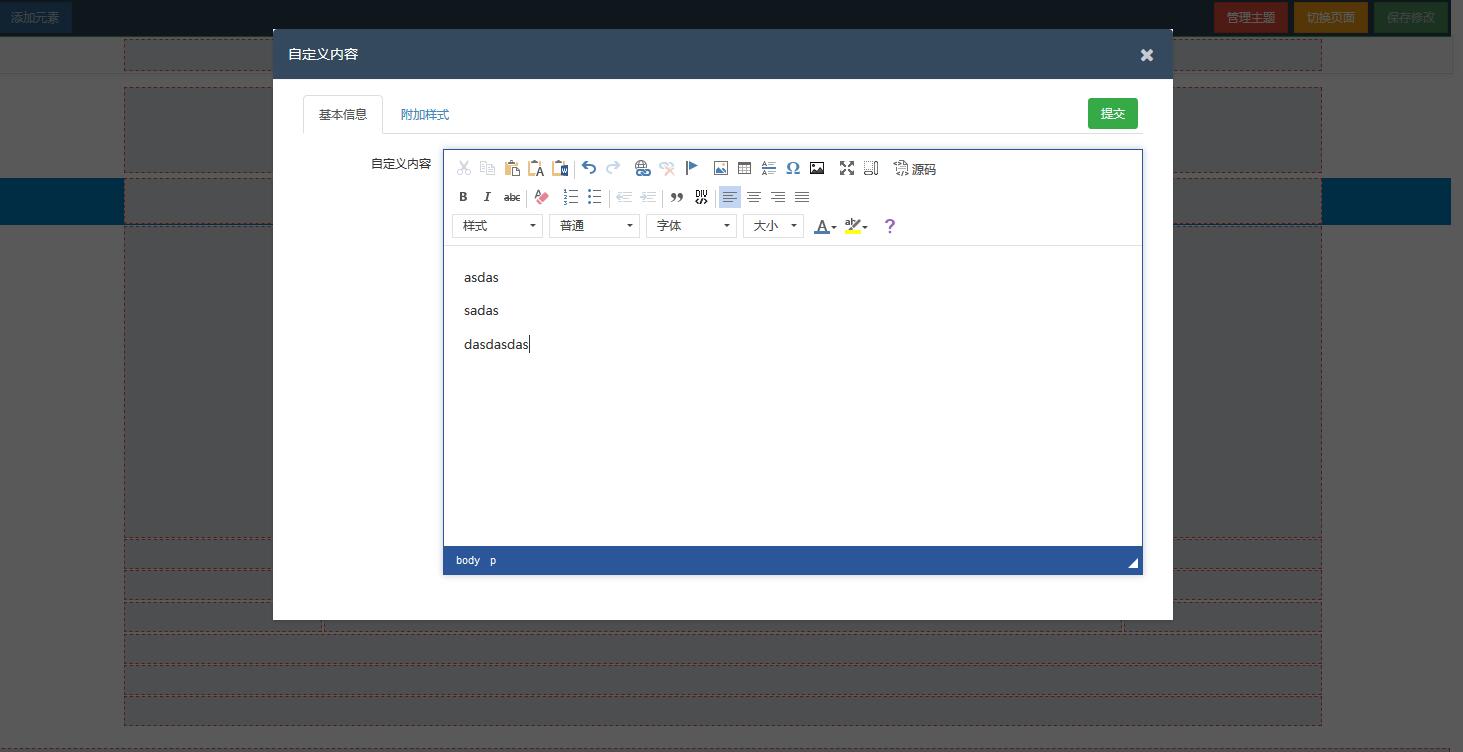The height and width of the screenshot is (752, 1463).
Task: Click the text line sadas
Action: click(481, 310)
